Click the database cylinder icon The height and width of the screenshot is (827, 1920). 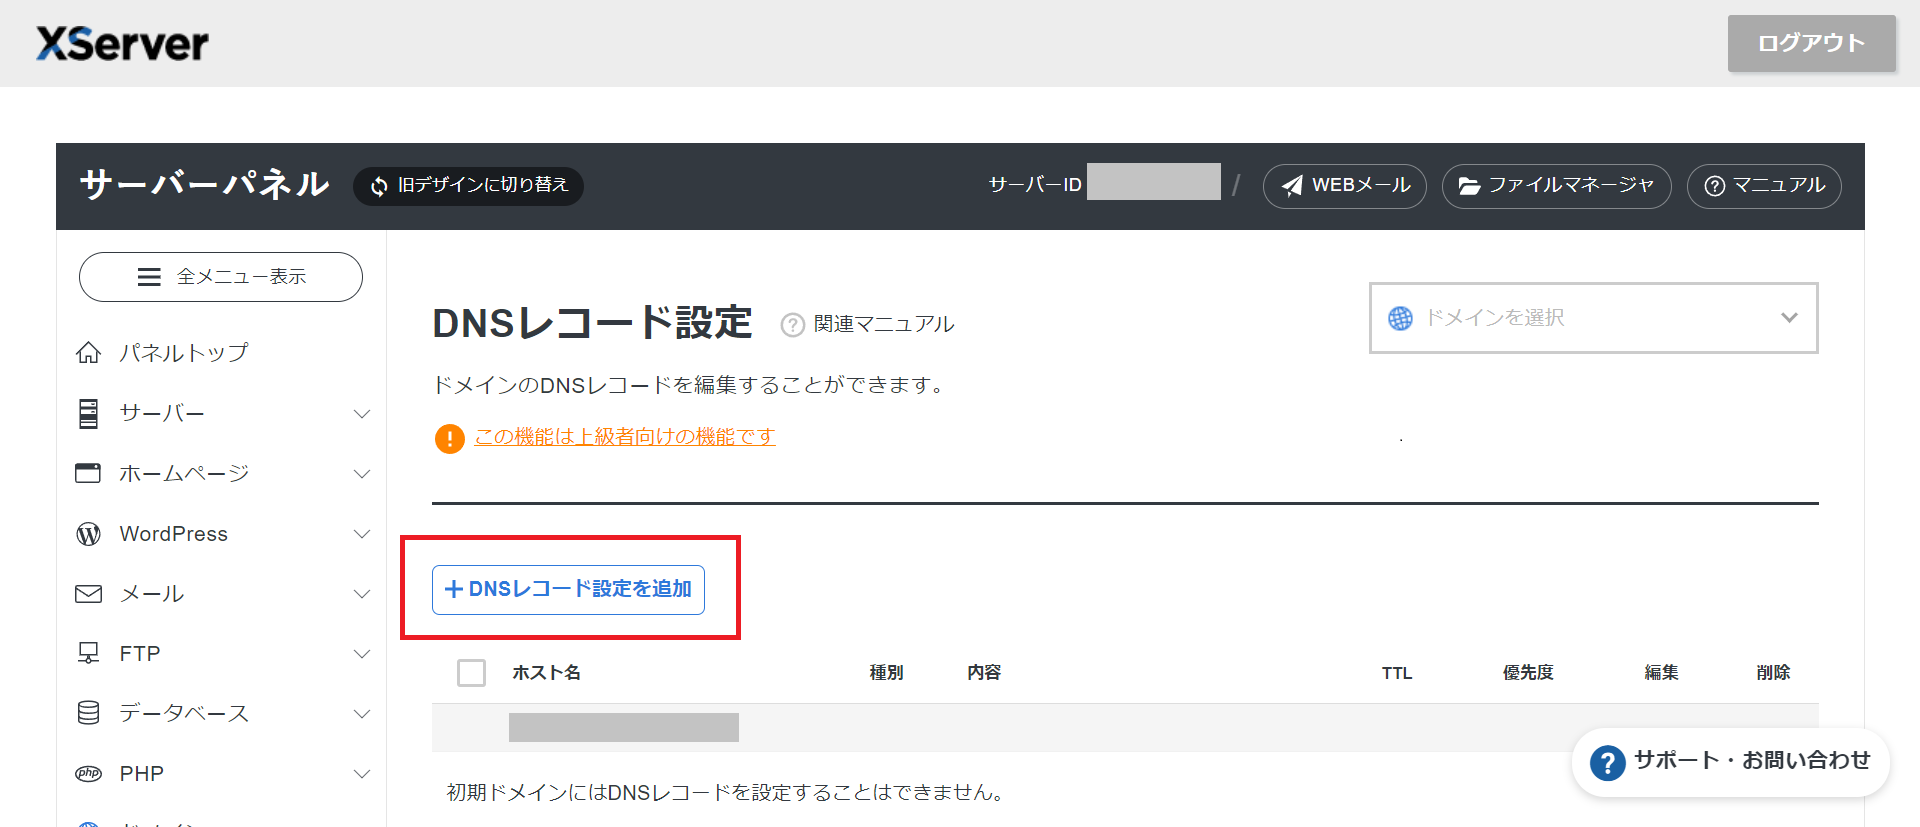(88, 713)
